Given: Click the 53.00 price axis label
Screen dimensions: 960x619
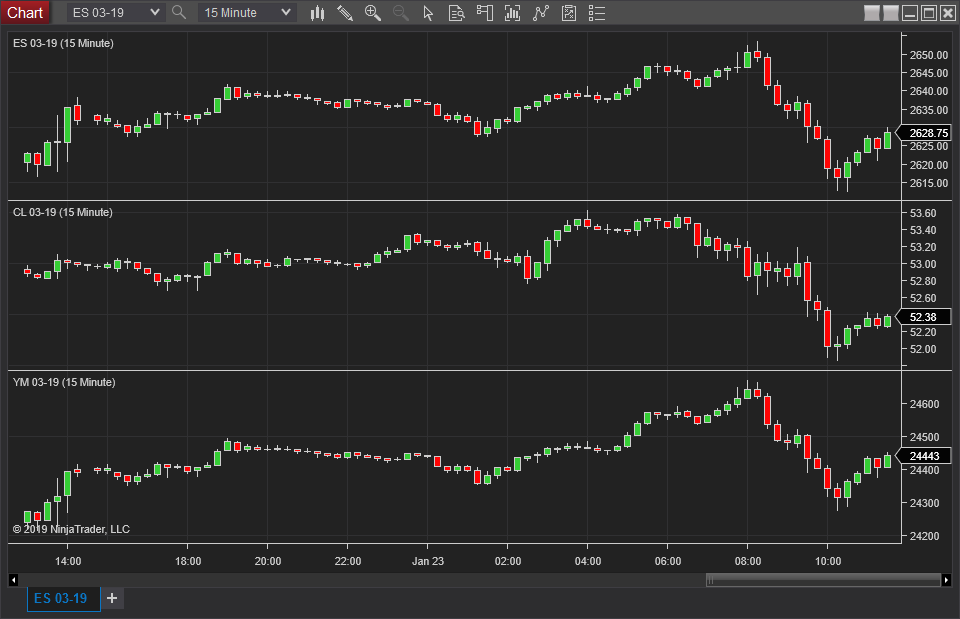Looking at the screenshot, I should point(923,264).
